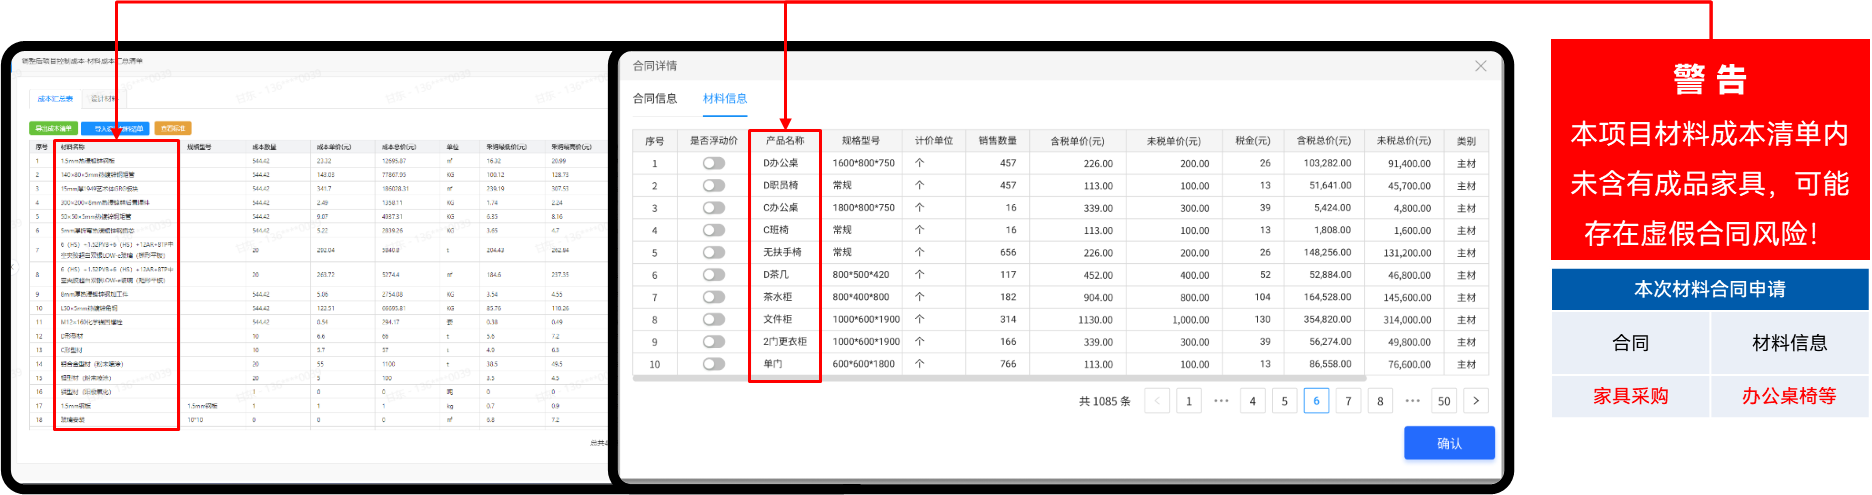Screen dimensions: 1872x495
Task: Click spec cell 1600*800*750
Action: [x=864, y=163]
